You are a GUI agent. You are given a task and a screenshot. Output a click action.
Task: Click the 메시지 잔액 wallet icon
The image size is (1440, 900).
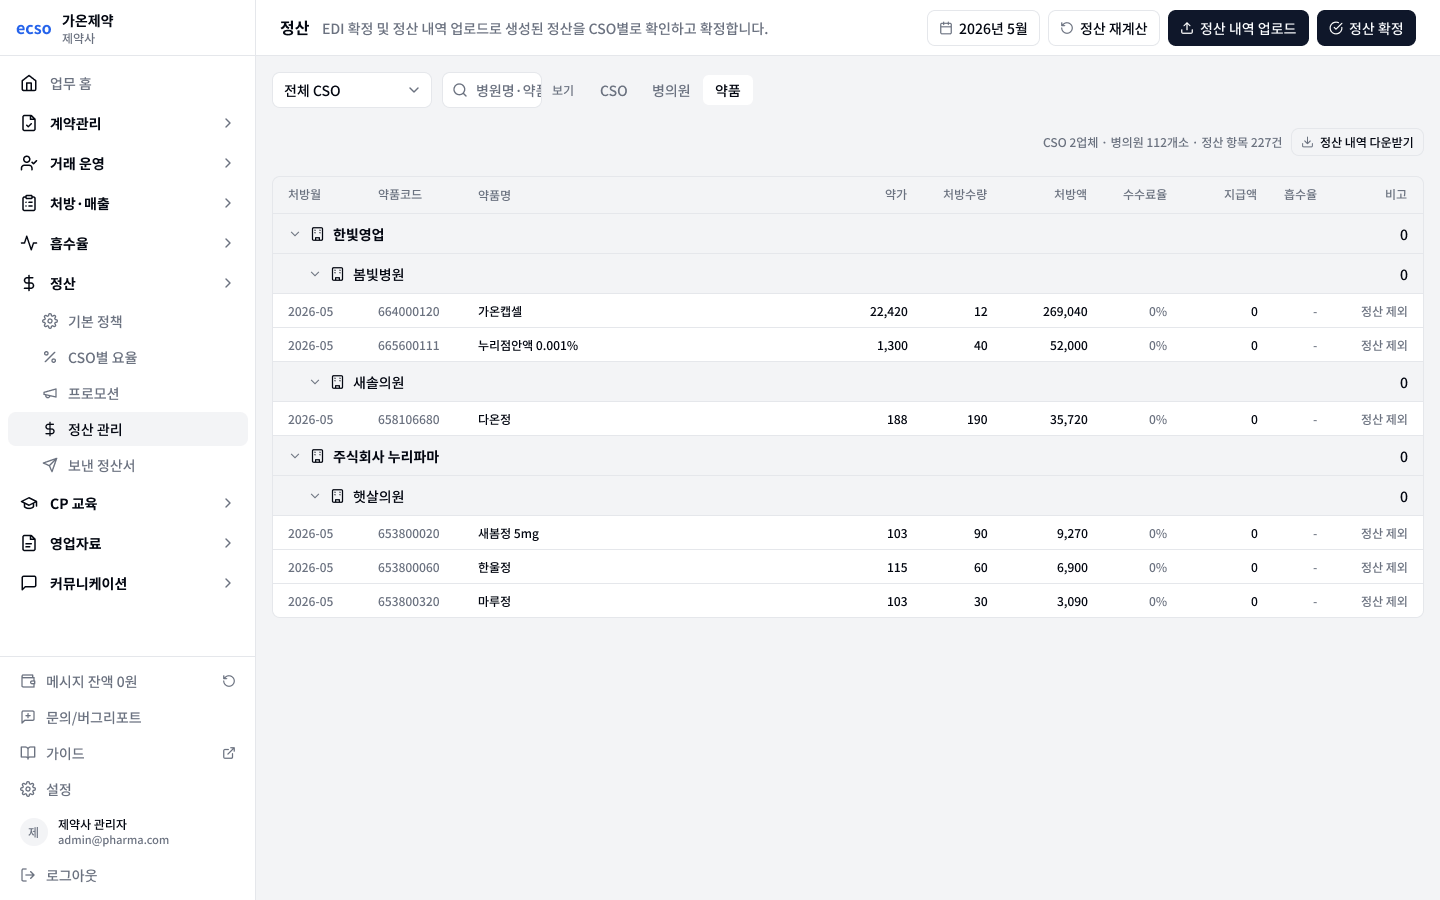pyautogui.click(x=28, y=681)
